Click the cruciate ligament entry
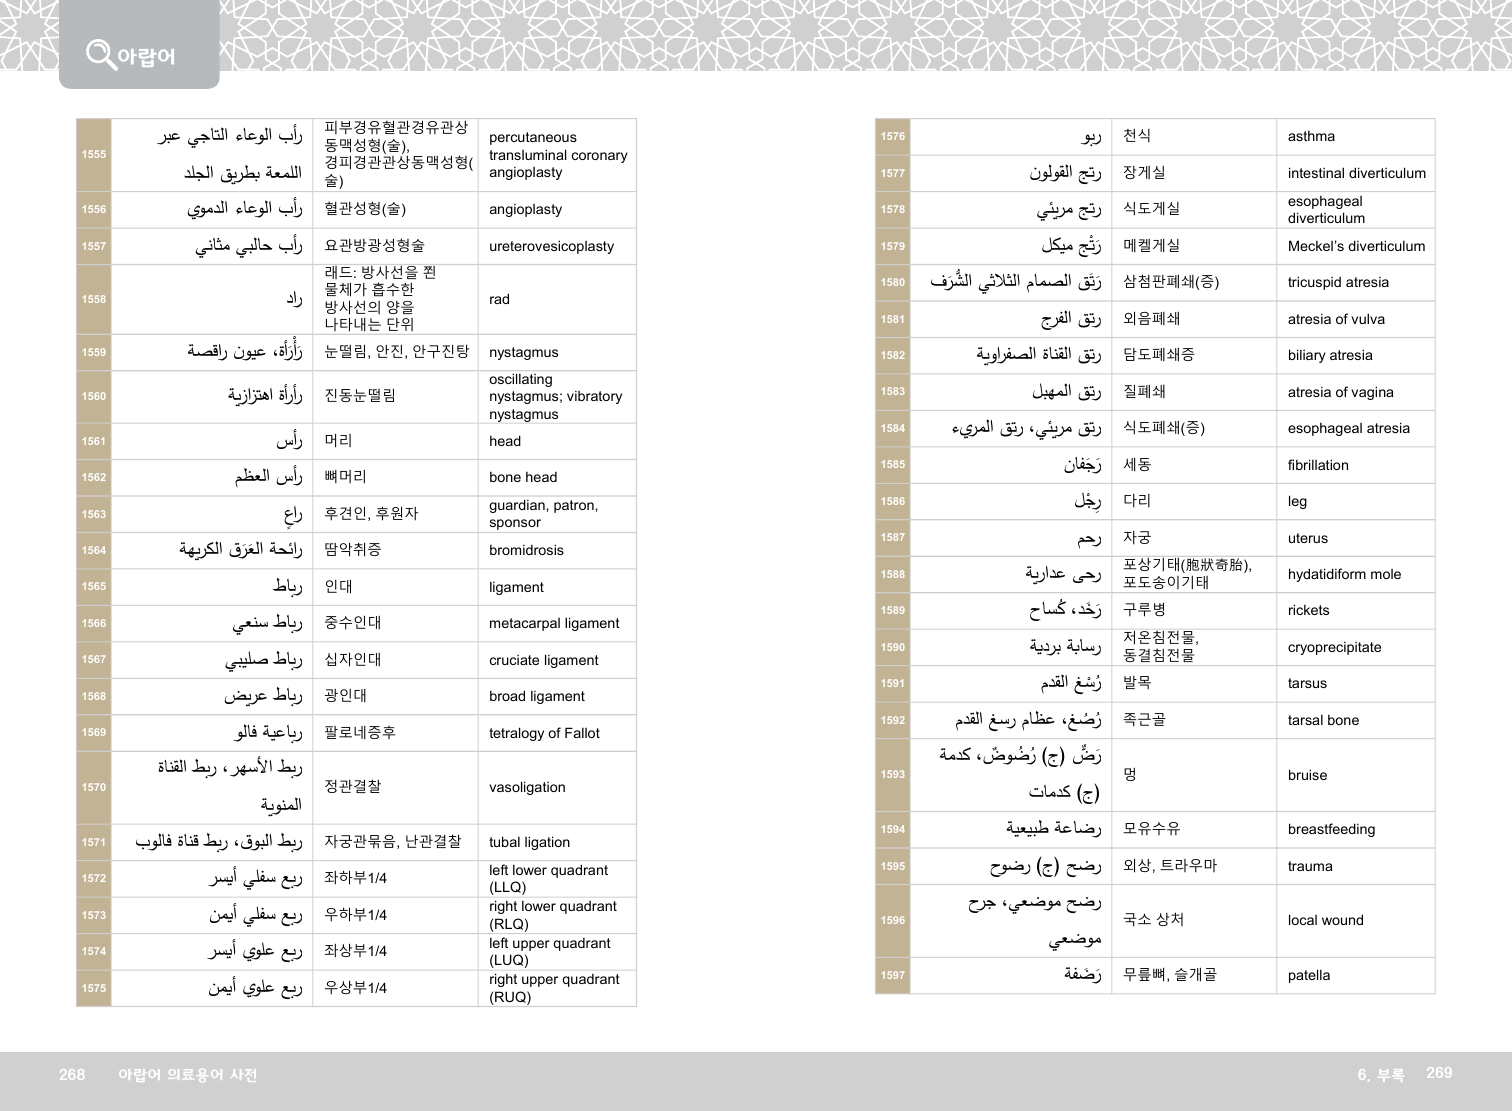The image size is (1512, 1111). pos(543,660)
